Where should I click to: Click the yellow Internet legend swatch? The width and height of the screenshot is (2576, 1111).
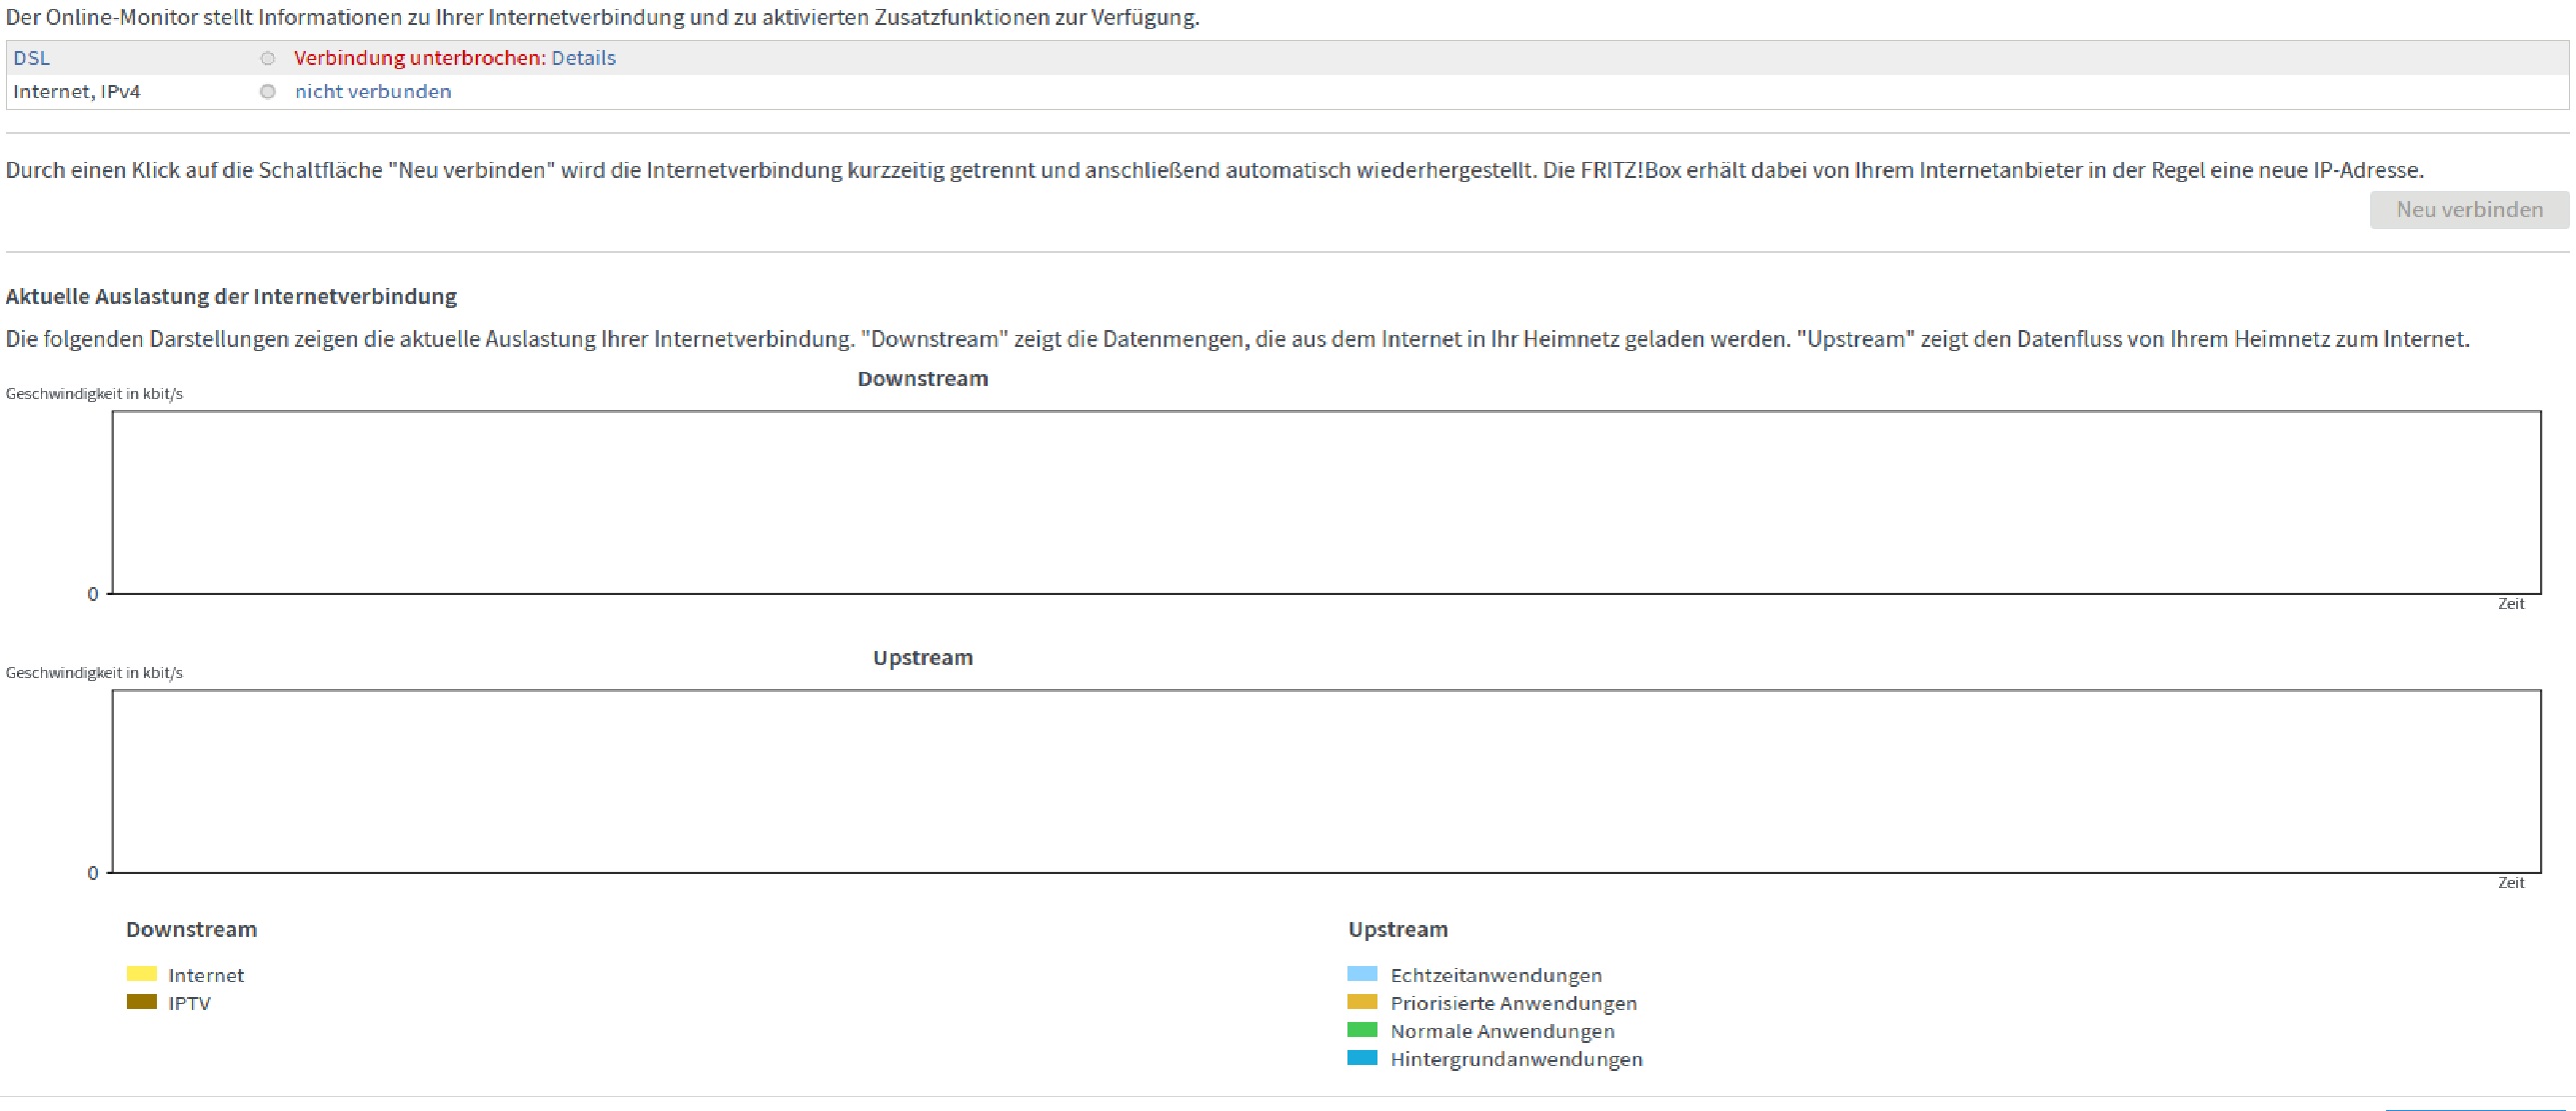click(x=142, y=974)
